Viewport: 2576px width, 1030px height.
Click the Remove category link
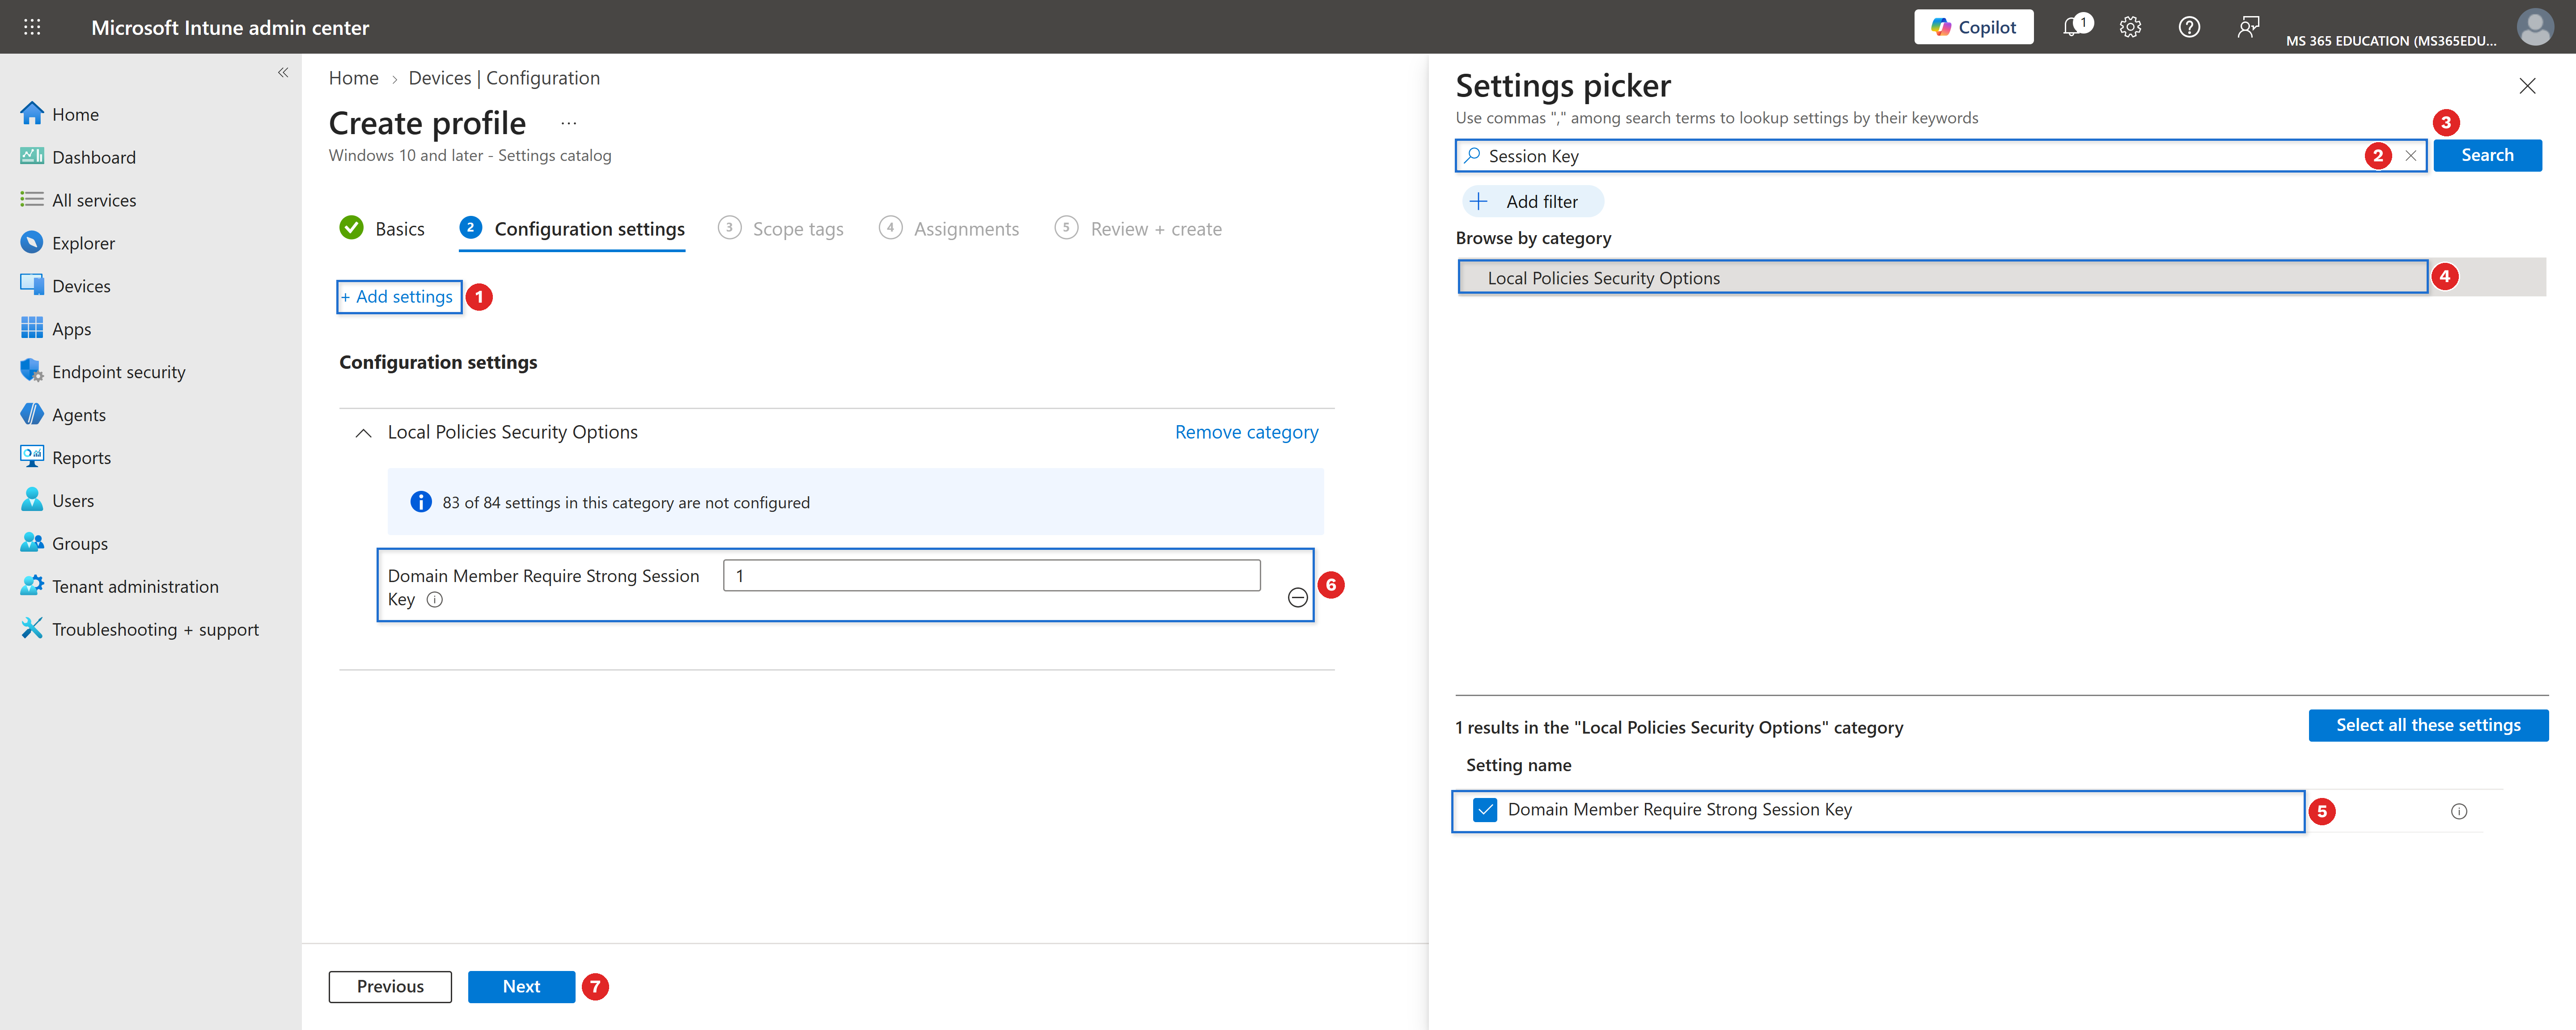1246,432
